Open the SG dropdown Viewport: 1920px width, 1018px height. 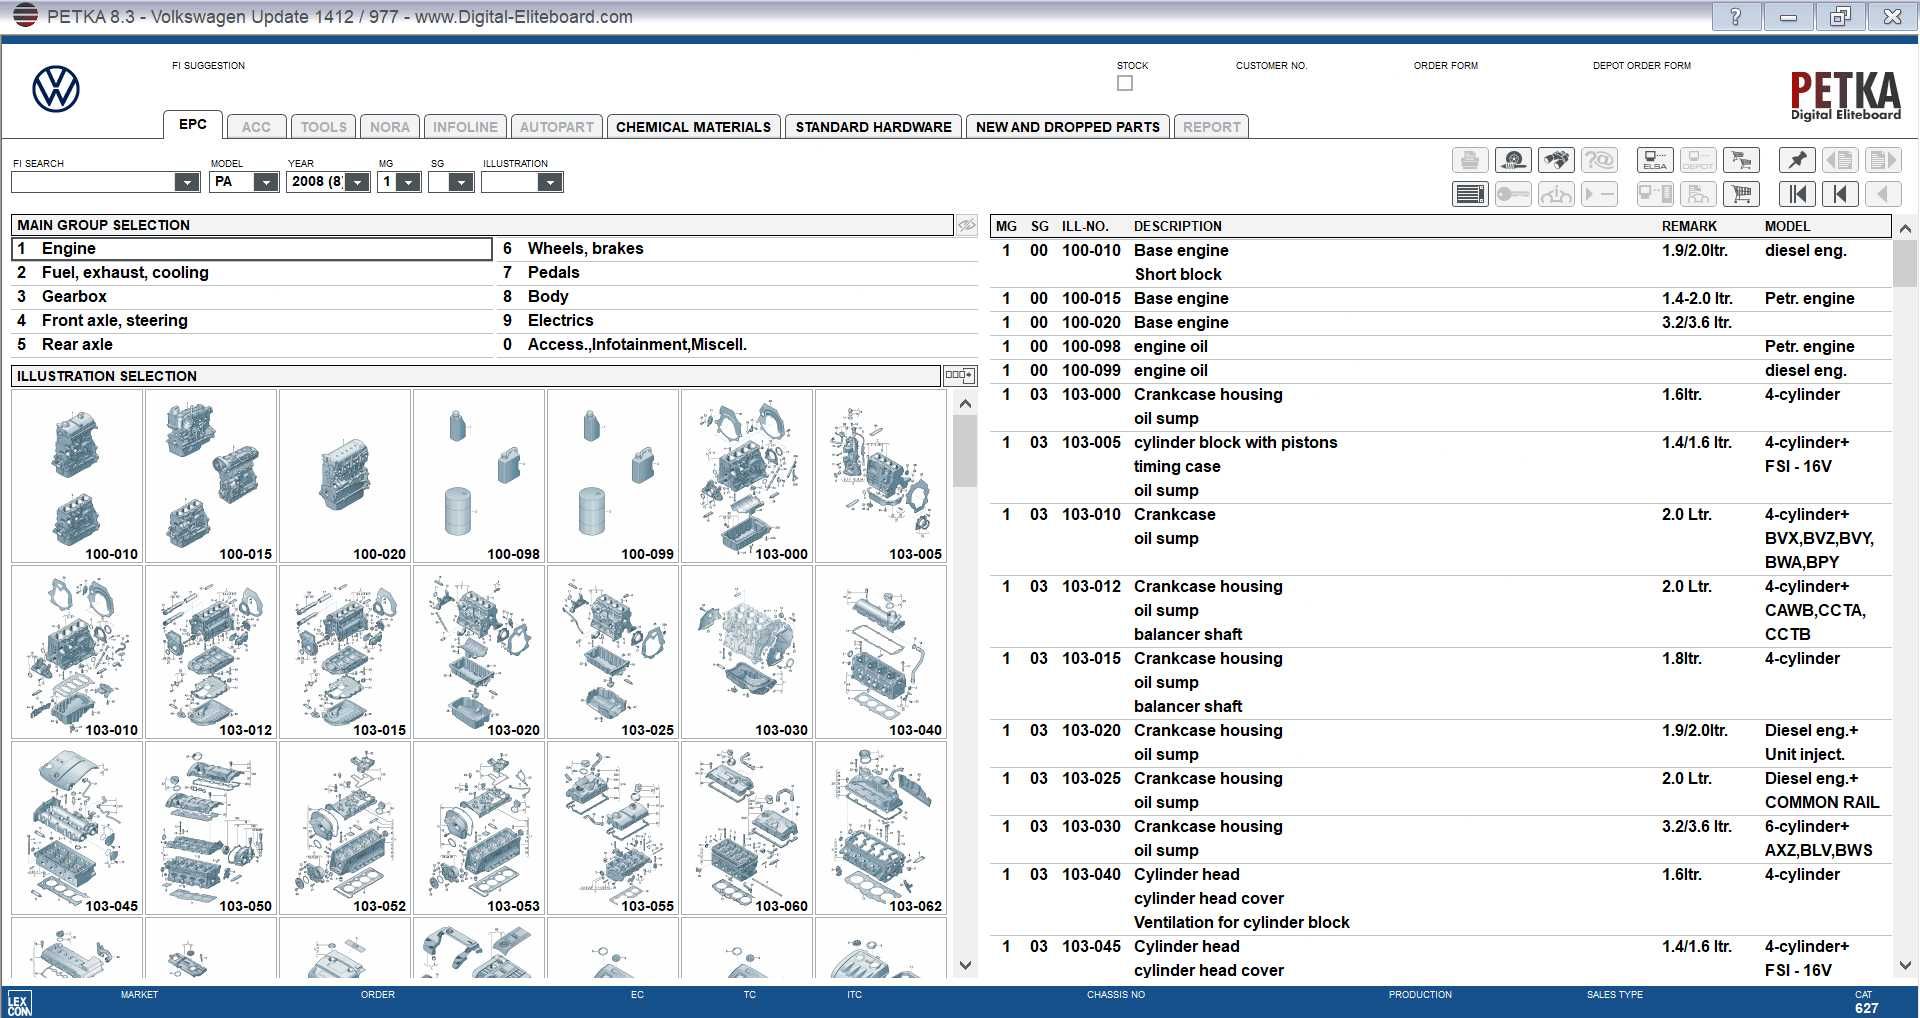click(x=461, y=182)
